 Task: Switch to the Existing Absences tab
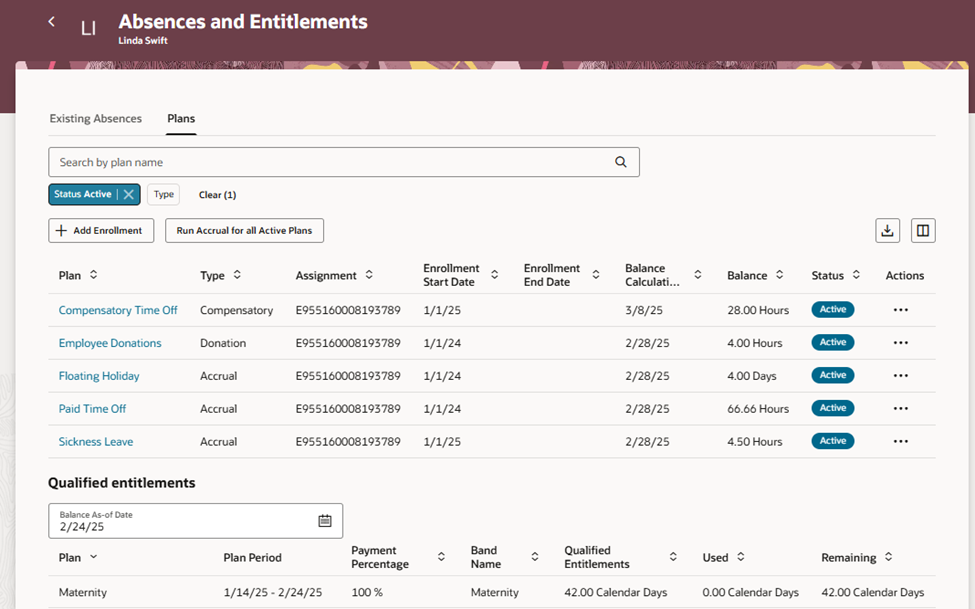tap(96, 118)
